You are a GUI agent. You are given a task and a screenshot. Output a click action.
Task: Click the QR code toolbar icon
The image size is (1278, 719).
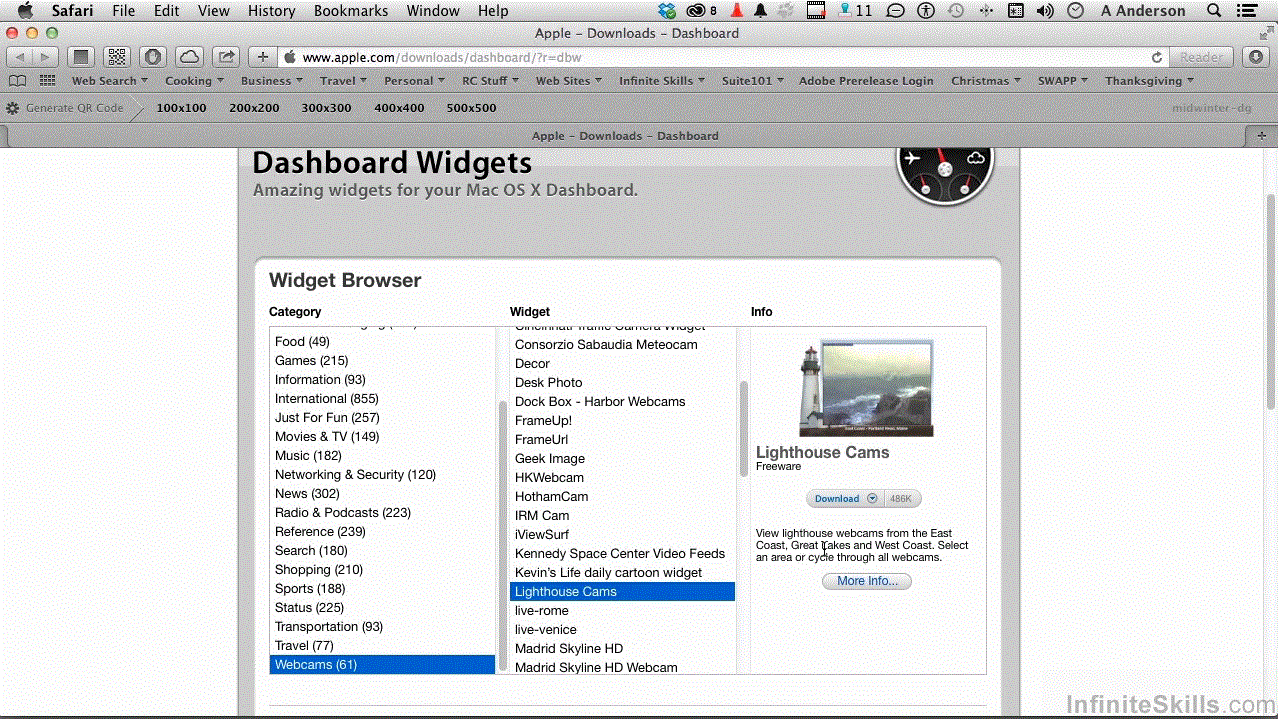coord(117,57)
